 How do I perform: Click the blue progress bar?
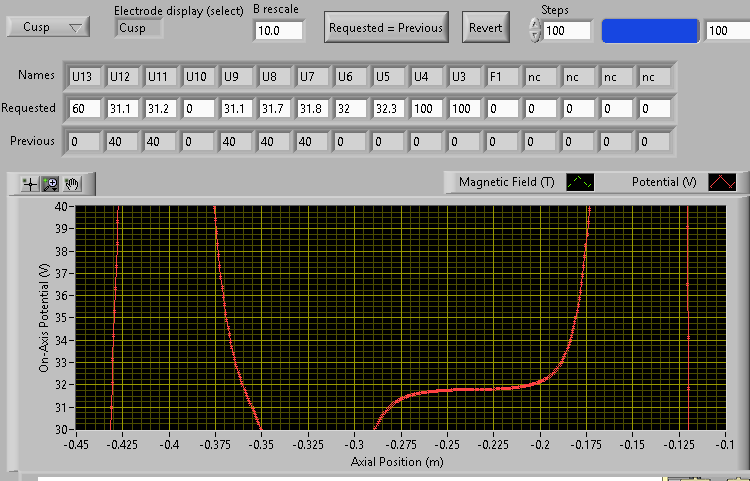[x=650, y=31]
